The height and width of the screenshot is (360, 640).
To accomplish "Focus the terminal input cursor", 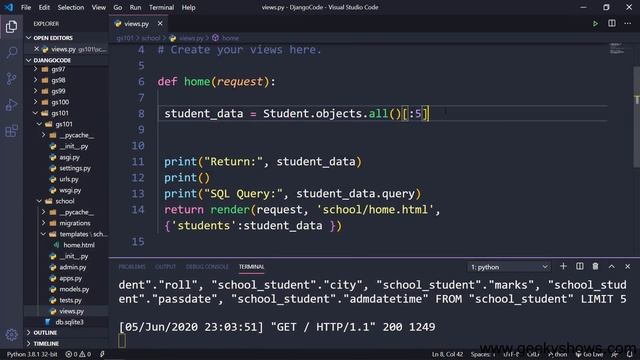I will [x=122, y=341].
